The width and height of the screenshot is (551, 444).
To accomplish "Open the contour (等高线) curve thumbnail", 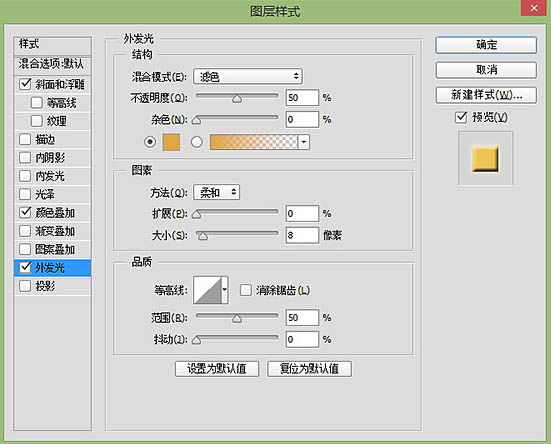I will coord(207,290).
